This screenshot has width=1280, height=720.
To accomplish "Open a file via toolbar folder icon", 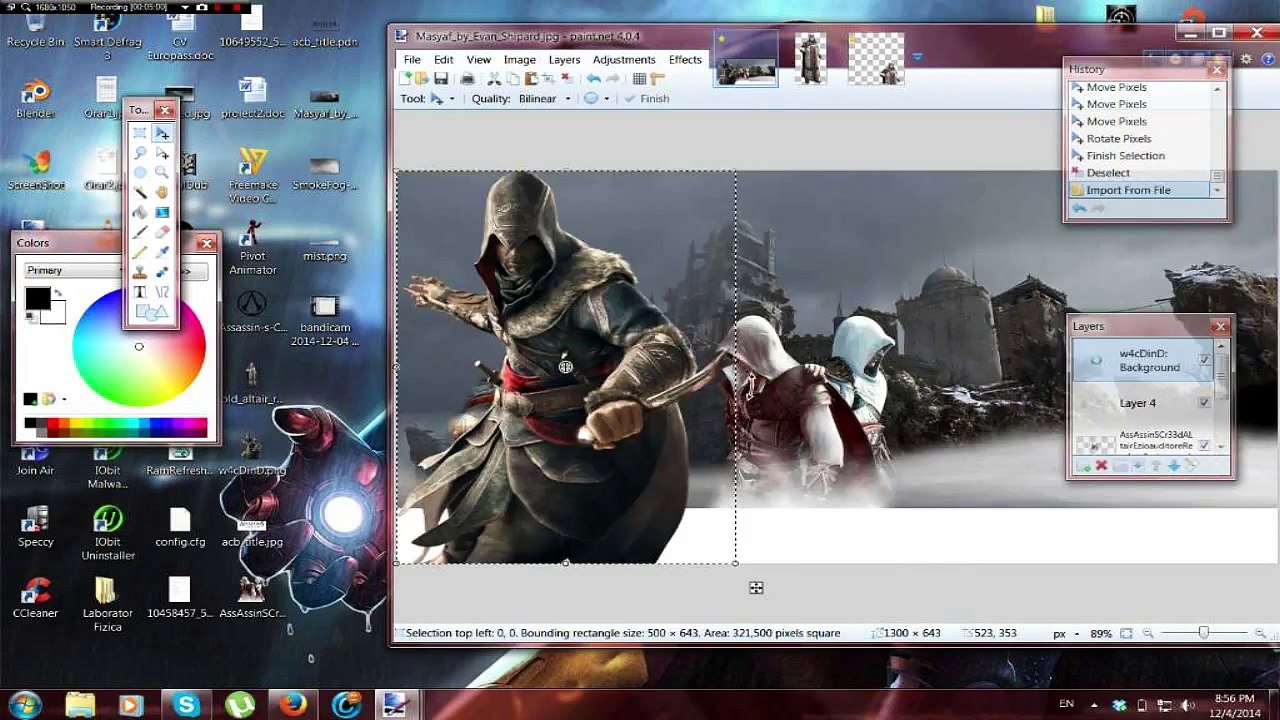I will click(x=422, y=79).
